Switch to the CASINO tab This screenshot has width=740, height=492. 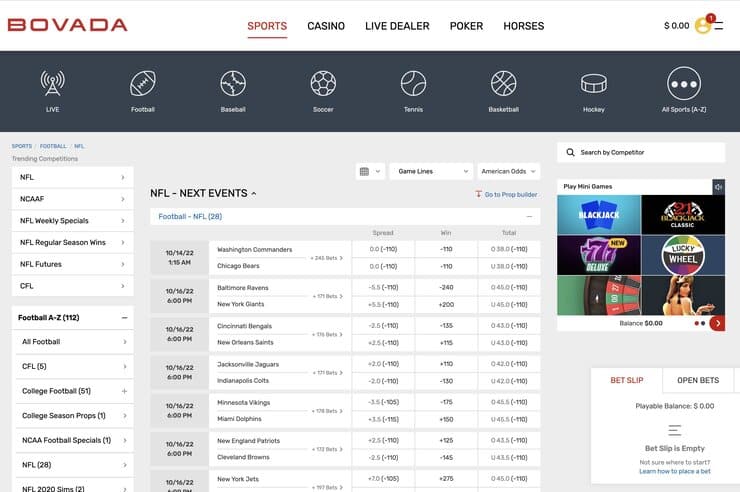tap(326, 26)
